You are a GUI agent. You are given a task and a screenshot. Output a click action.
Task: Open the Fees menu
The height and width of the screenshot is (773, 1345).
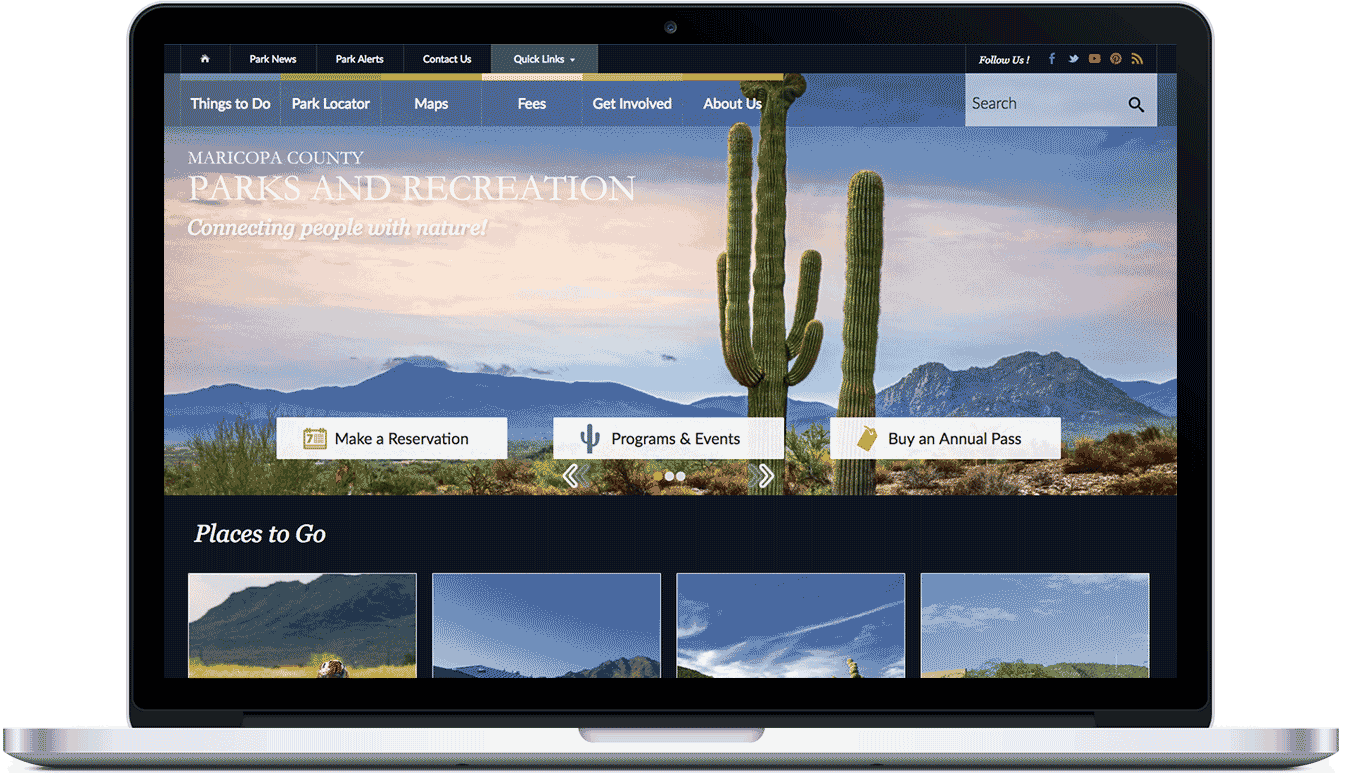point(532,103)
